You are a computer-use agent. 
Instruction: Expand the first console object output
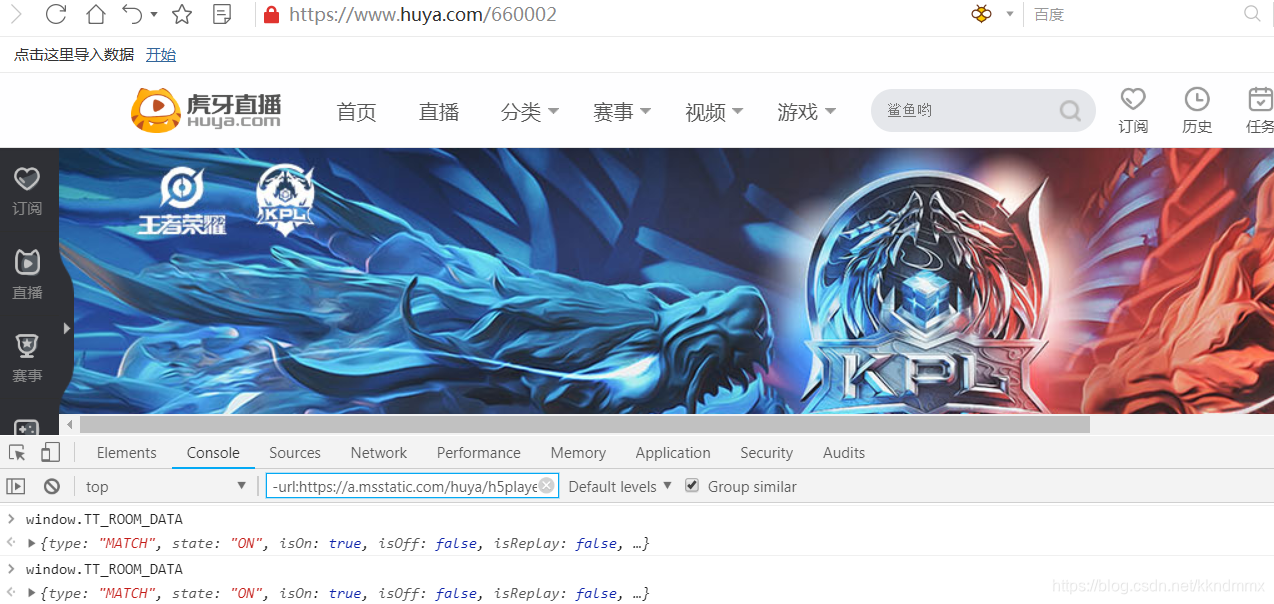pos(31,544)
